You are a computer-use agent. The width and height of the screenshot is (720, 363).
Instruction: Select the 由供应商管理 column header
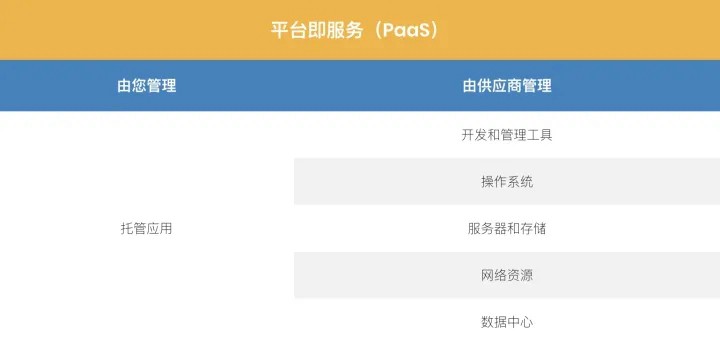coord(507,86)
